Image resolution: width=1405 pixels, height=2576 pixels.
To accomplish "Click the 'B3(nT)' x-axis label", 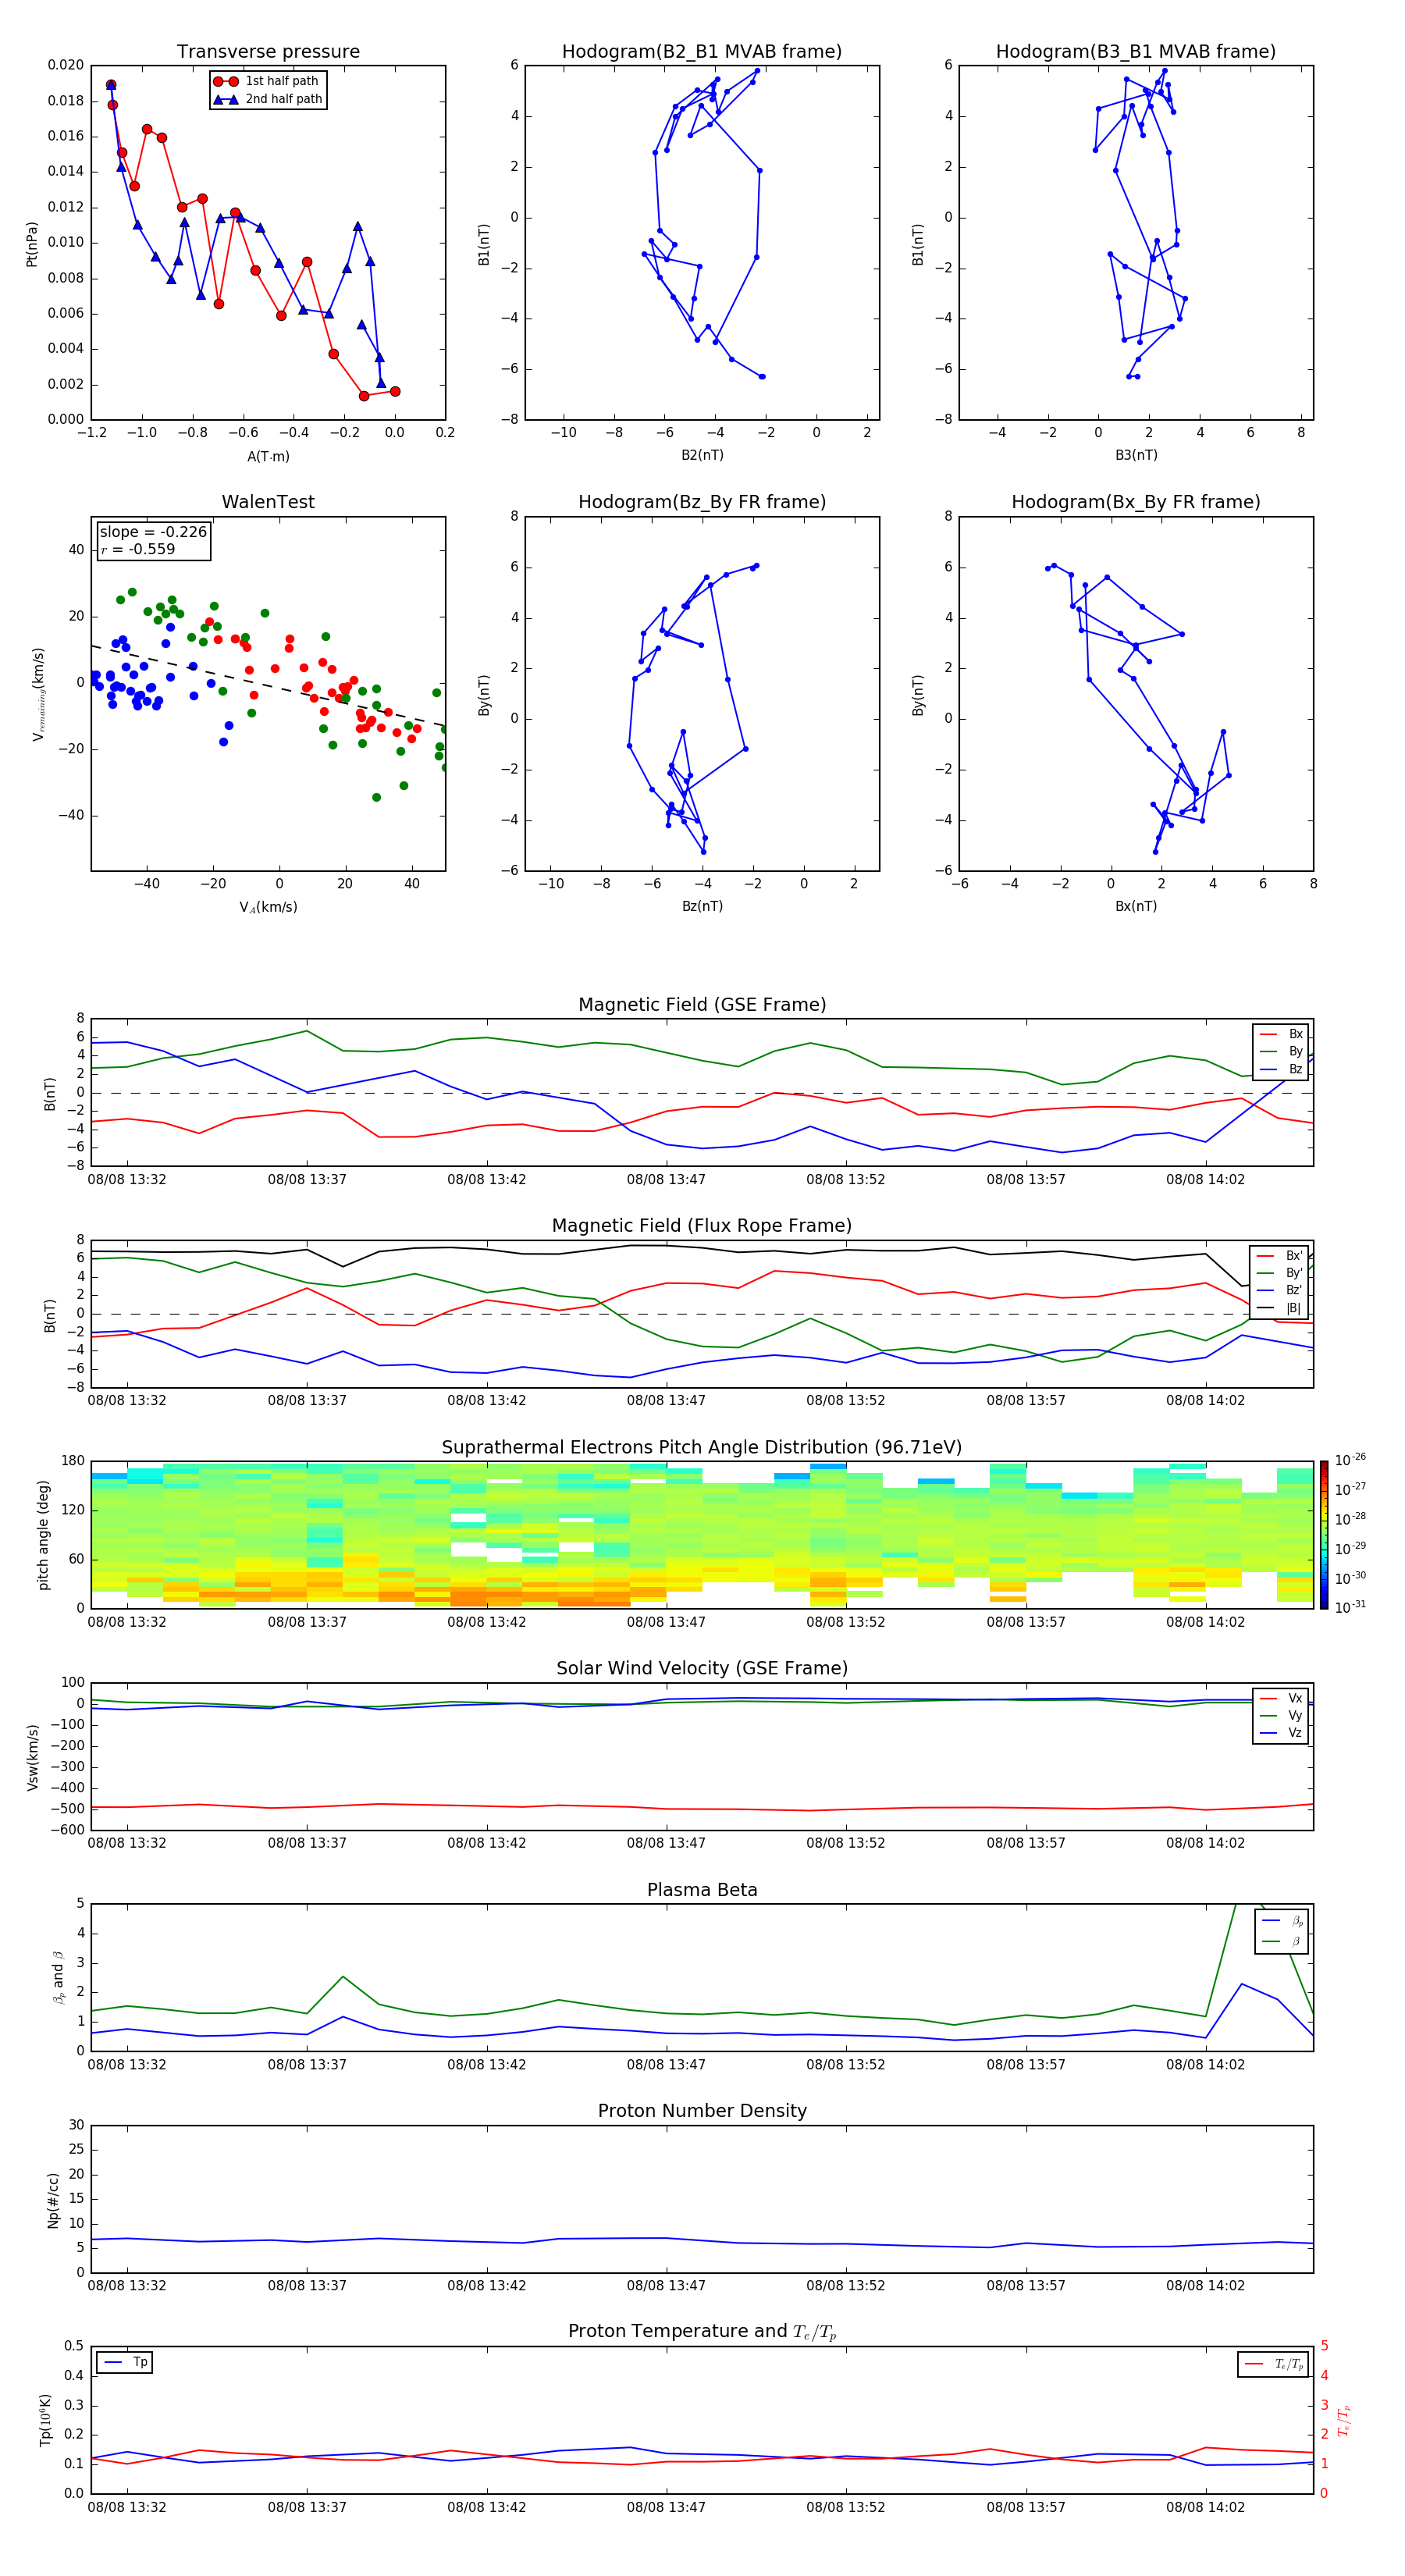I will coord(1136,455).
